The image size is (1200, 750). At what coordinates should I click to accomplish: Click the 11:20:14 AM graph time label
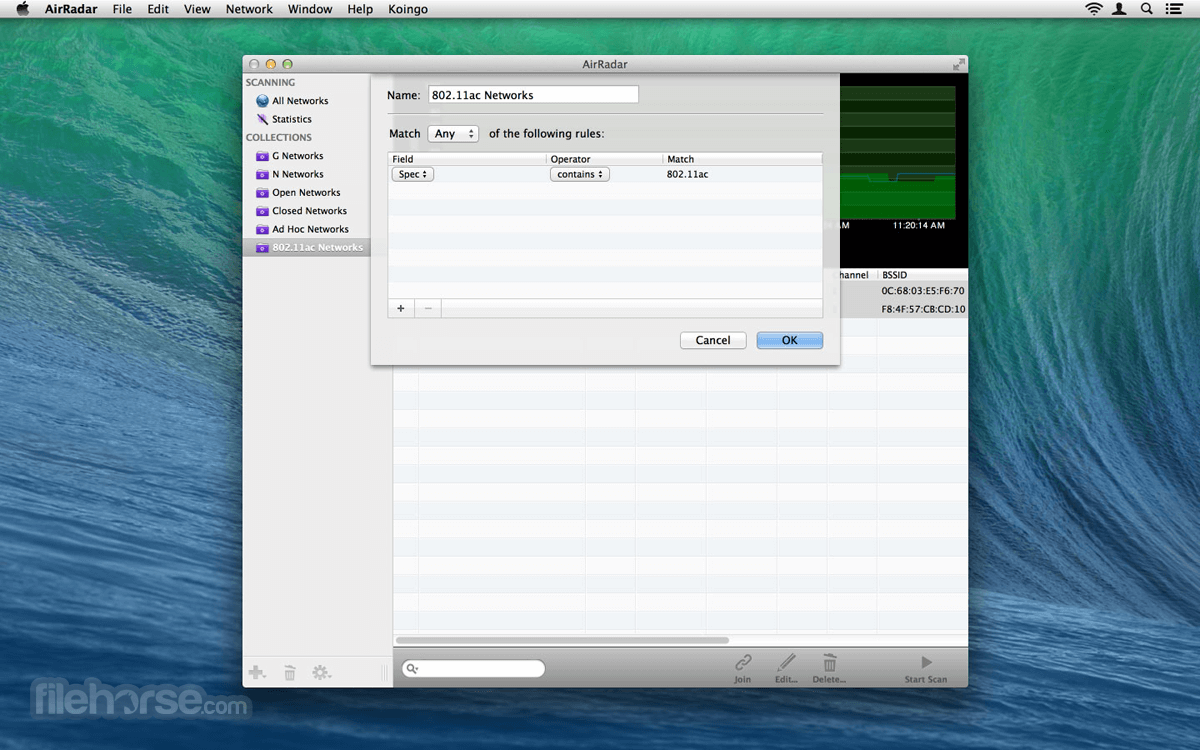(x=918, y=226)
